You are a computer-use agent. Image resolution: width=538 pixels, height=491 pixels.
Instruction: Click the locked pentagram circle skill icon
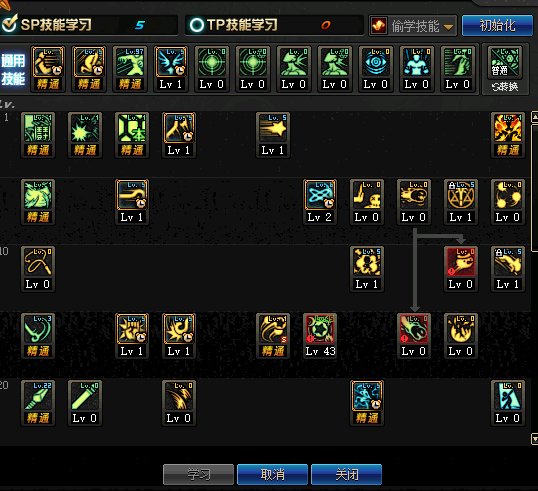coord(461,195)
